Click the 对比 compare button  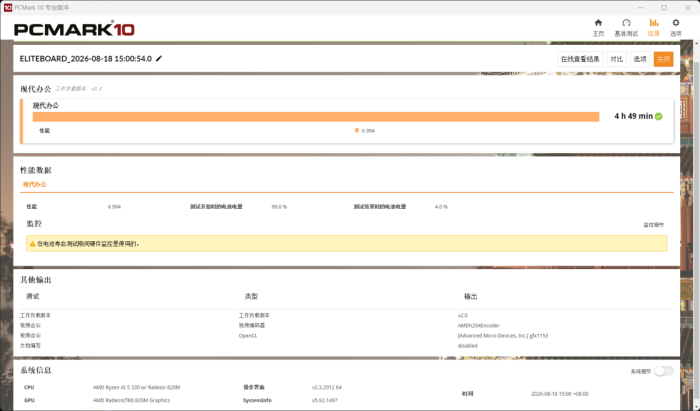pos(617,59)
